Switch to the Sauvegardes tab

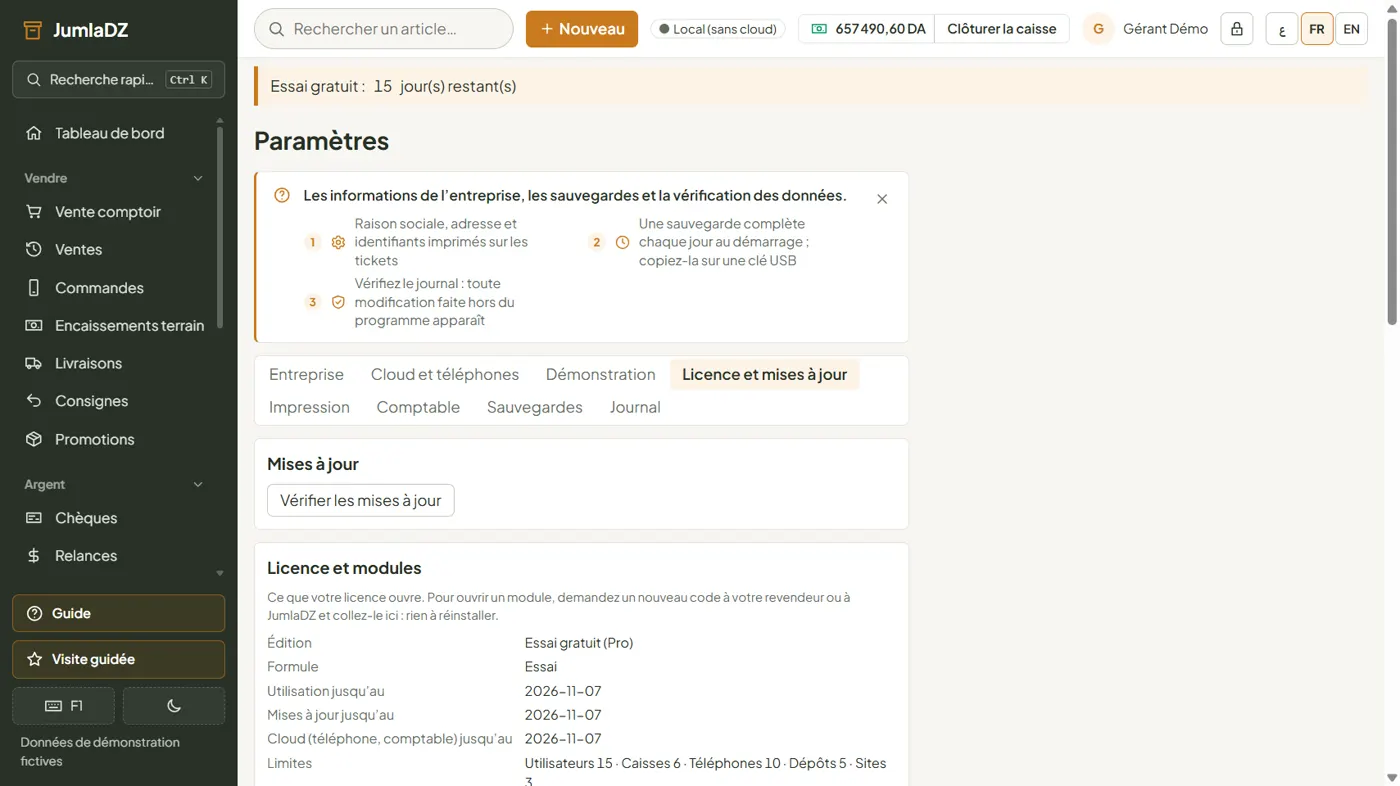(x=535, y=407)
